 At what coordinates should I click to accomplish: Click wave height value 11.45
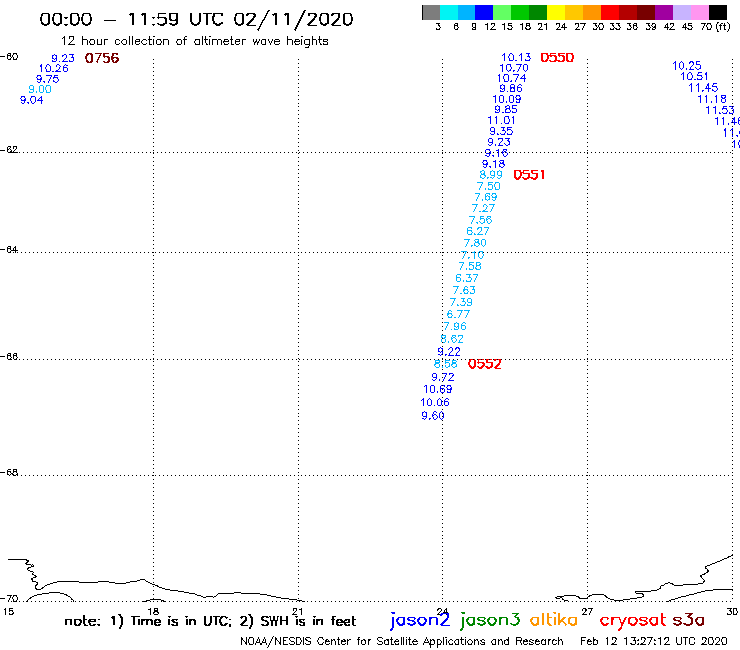(x=703, y=88)
